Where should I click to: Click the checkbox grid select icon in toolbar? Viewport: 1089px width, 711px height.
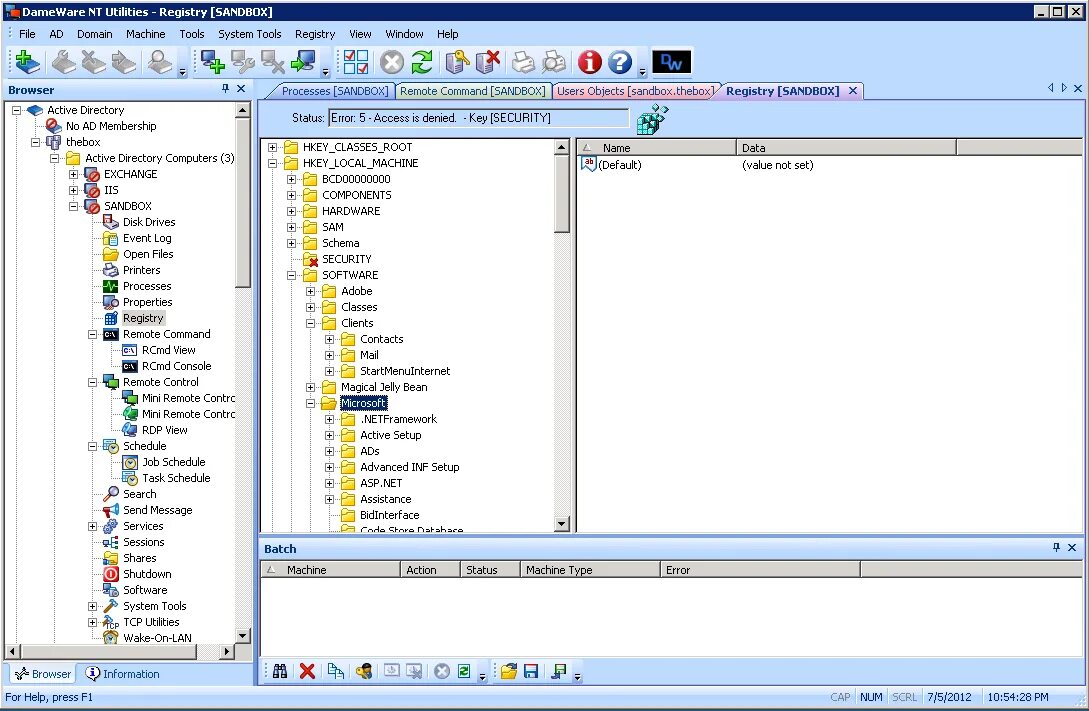click(356, 62)
